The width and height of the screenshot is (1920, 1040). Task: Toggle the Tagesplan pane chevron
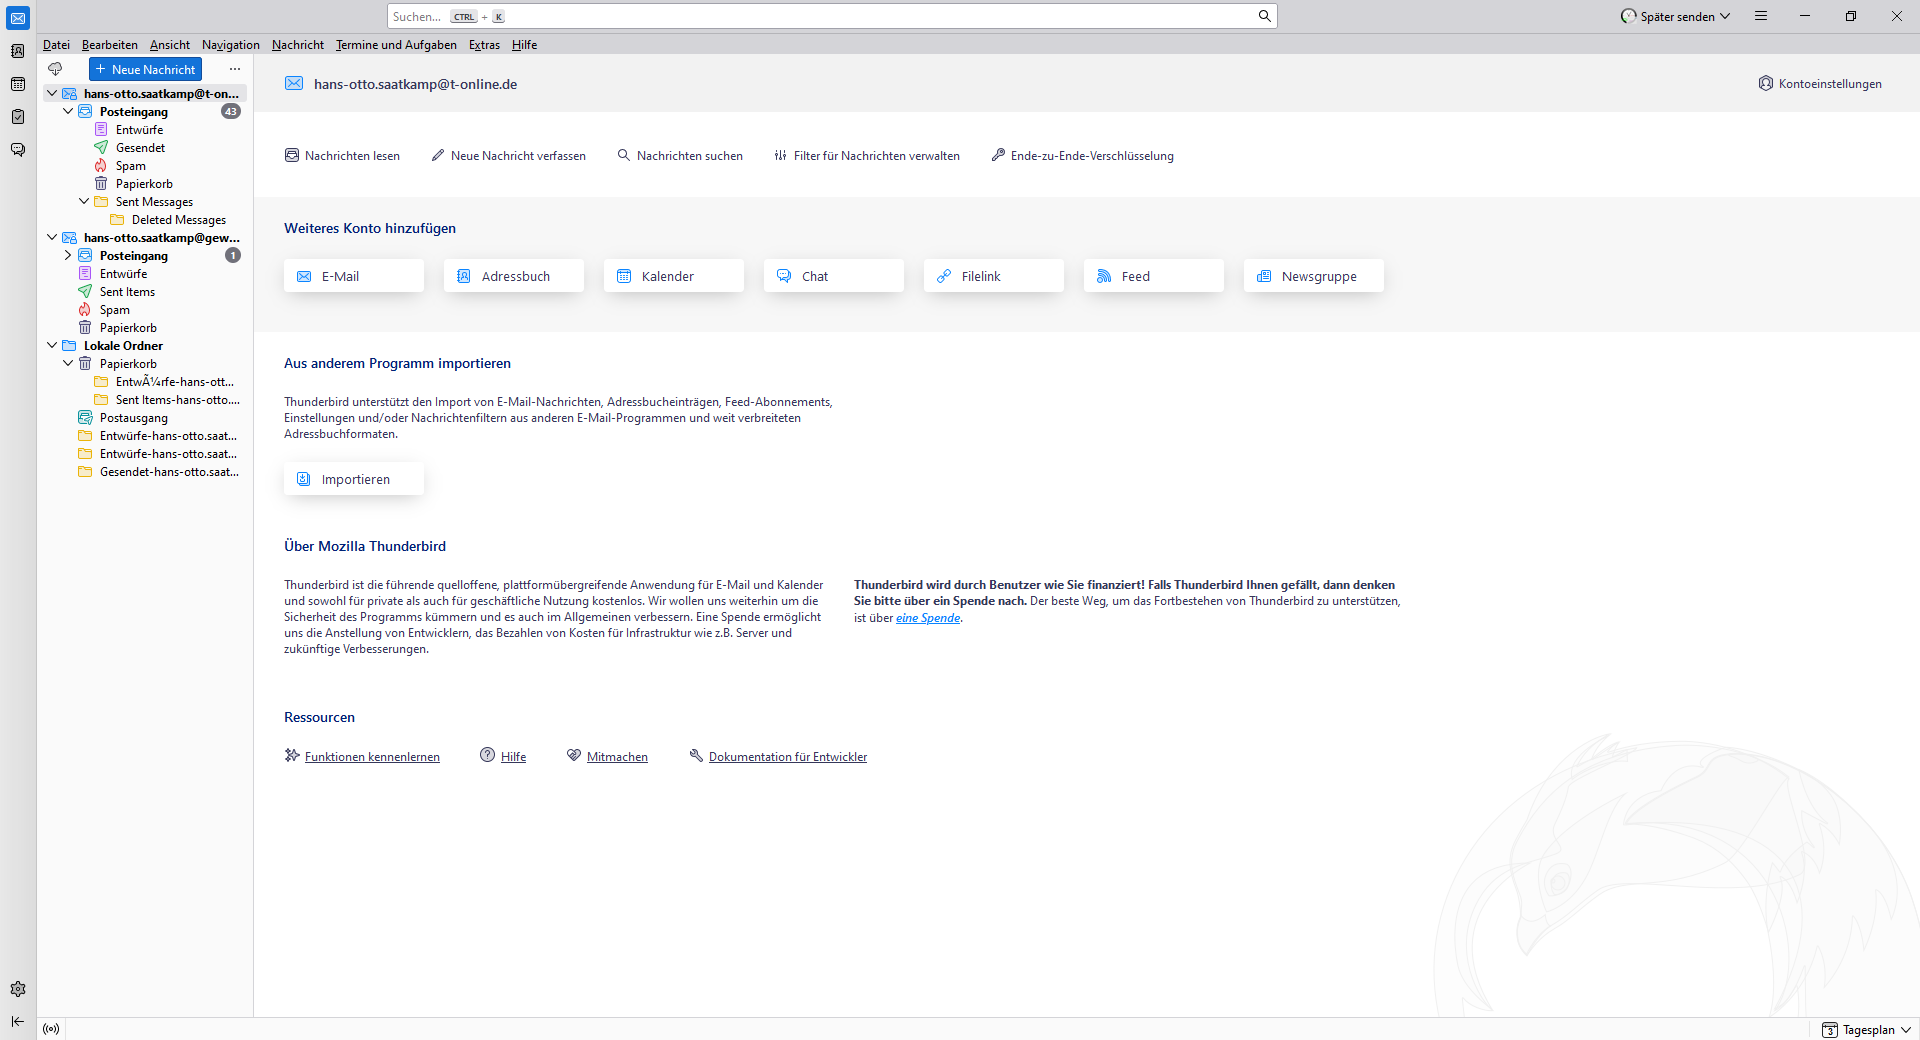click(1906, 1030)
